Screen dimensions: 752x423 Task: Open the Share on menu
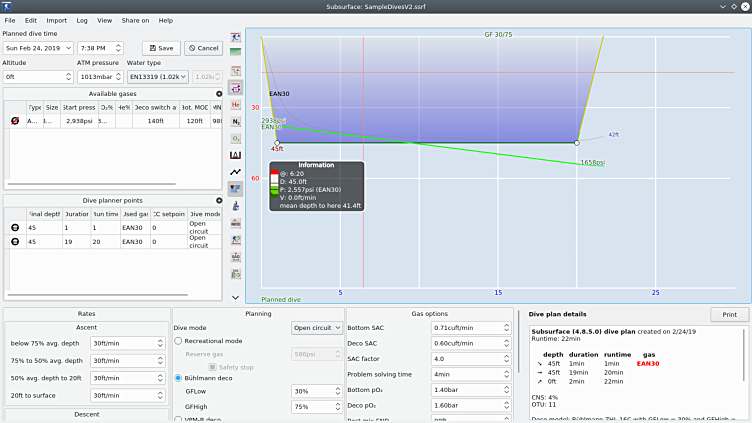(x=135, y=20)
